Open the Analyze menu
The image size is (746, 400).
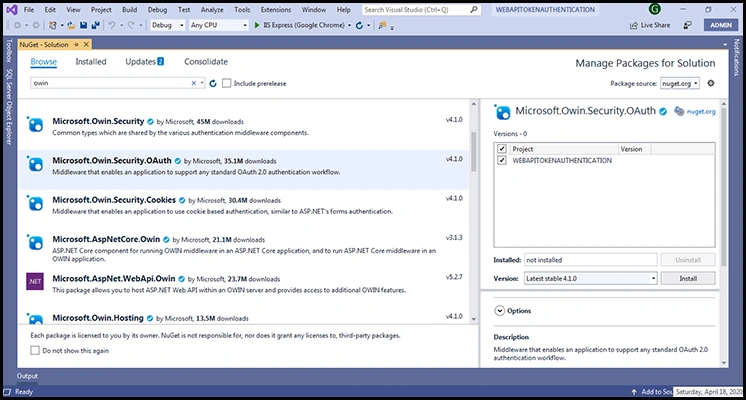(x=212, y=10)
